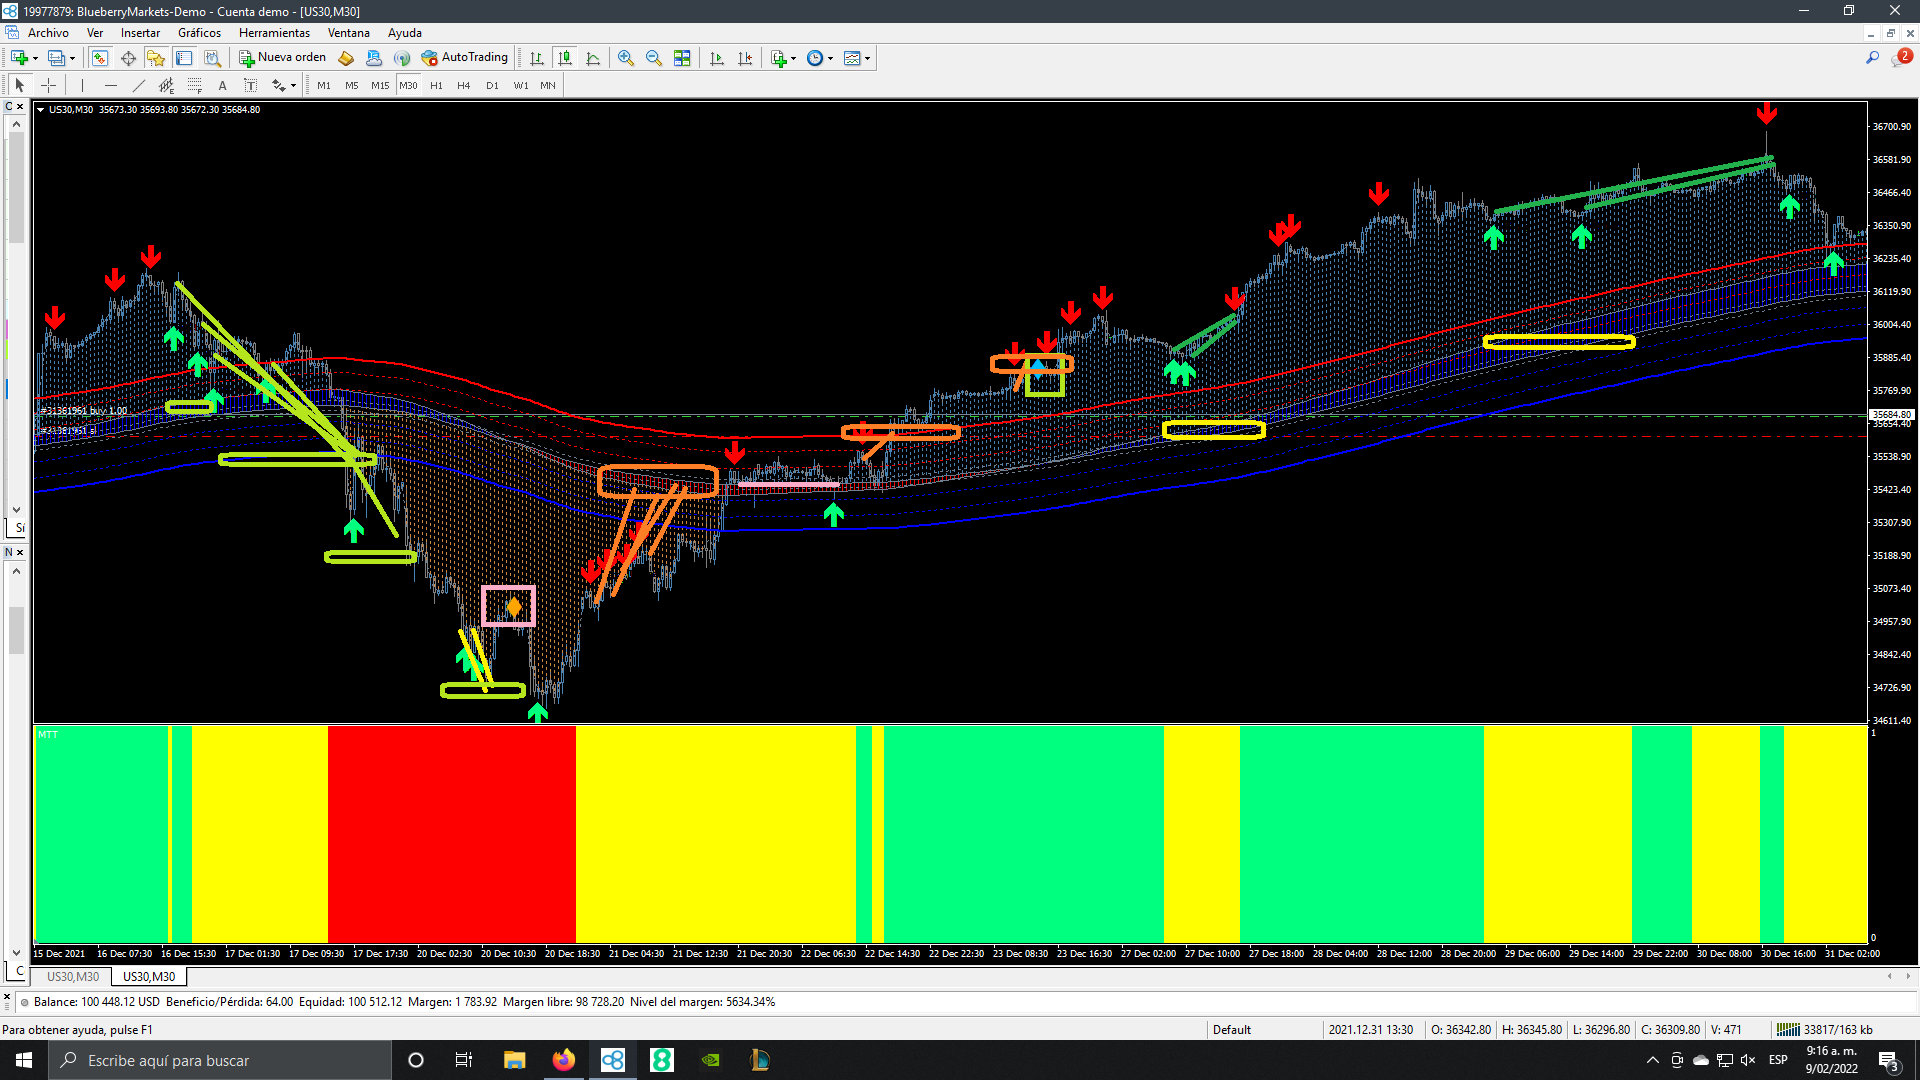Click the Windows search box

pyautogui.click(x=220, y=1060)
